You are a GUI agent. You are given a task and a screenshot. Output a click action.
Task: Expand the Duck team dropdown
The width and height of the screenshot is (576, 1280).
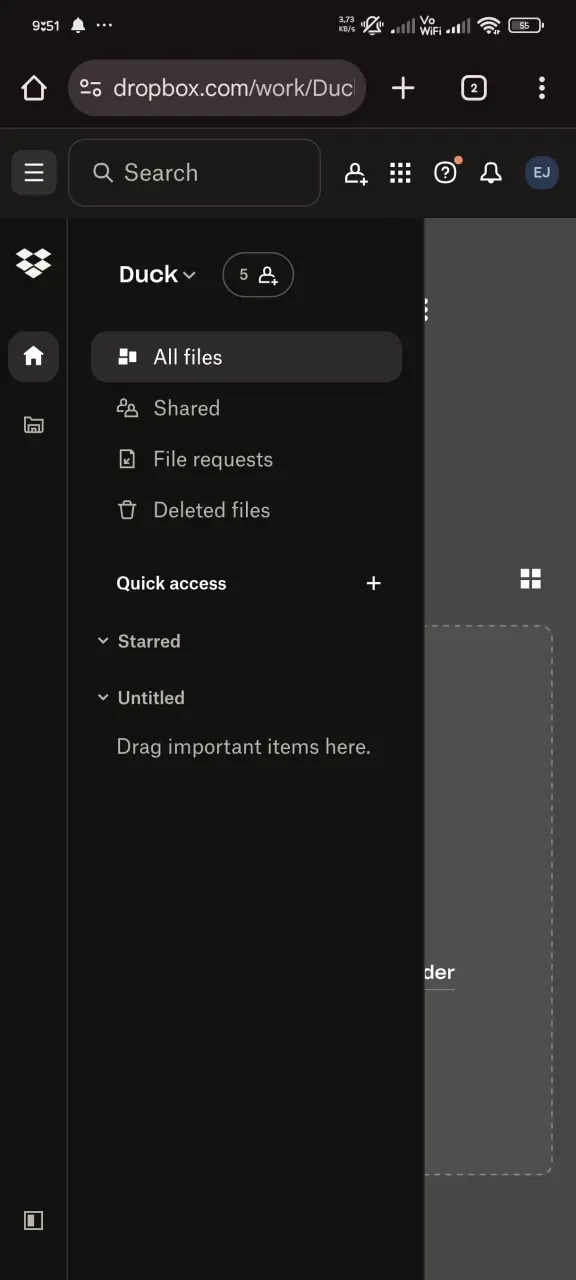(x=157, y=275)
